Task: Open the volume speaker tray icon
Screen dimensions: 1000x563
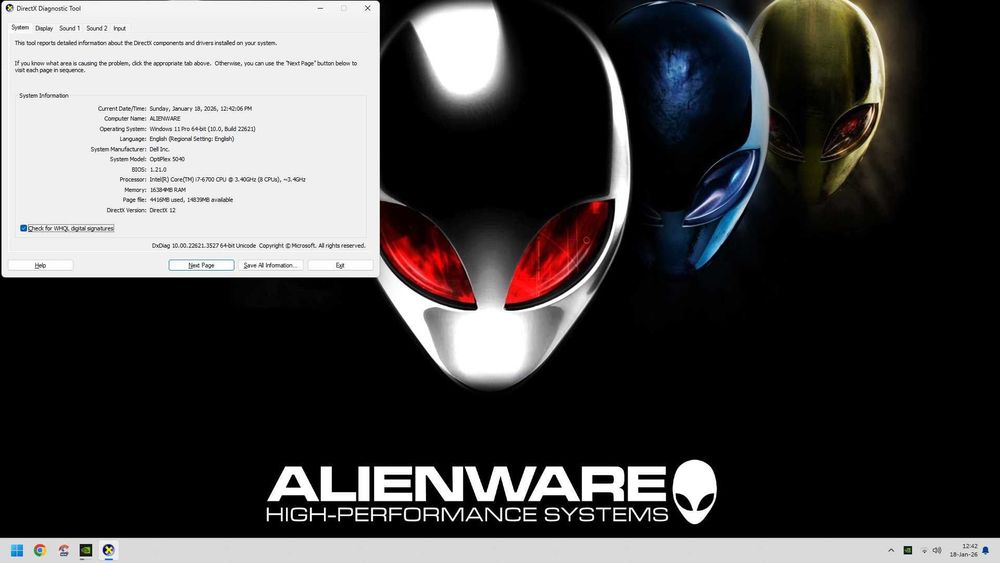Action: (937, 550)
